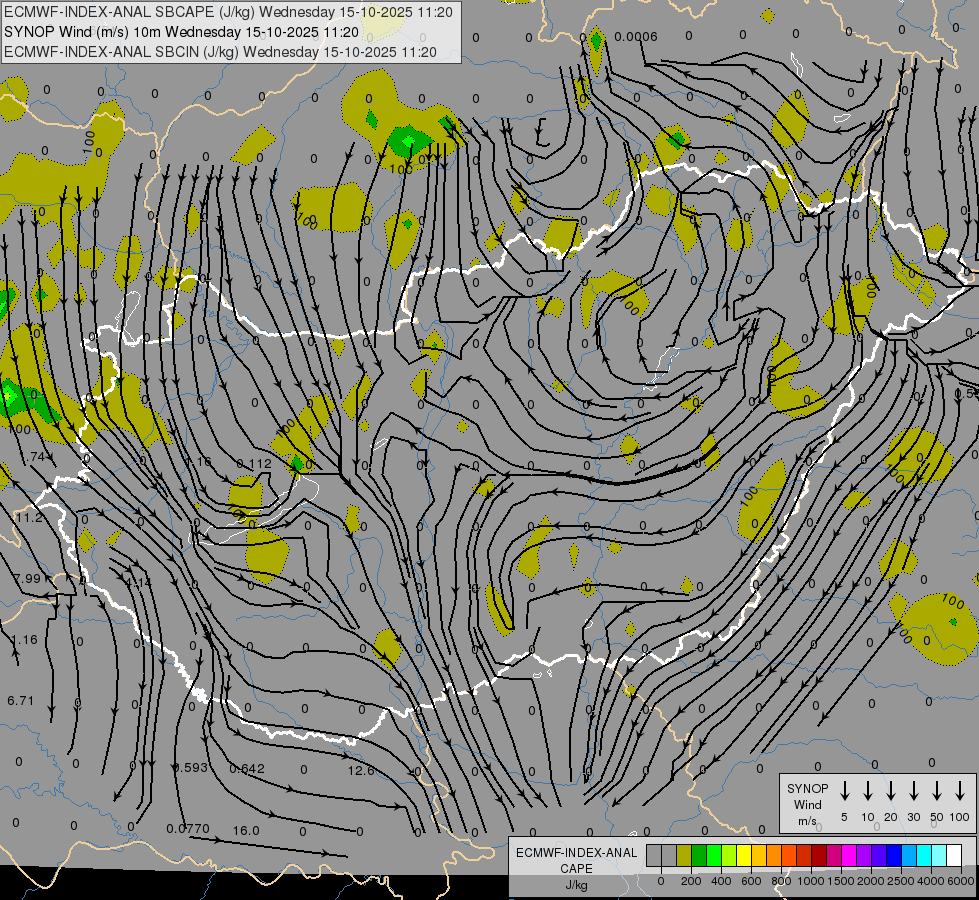Click the 400 tick label on color scale

coord(721,881)
